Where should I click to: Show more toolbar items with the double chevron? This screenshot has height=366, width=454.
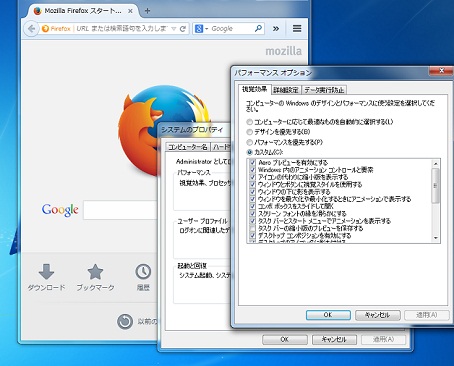tap(276, 29)
